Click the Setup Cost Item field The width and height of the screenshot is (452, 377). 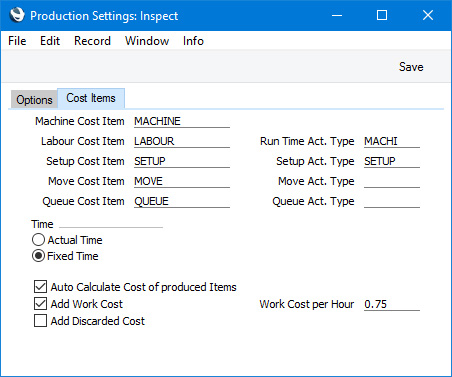pyautogui.click(x=182, y=161)
